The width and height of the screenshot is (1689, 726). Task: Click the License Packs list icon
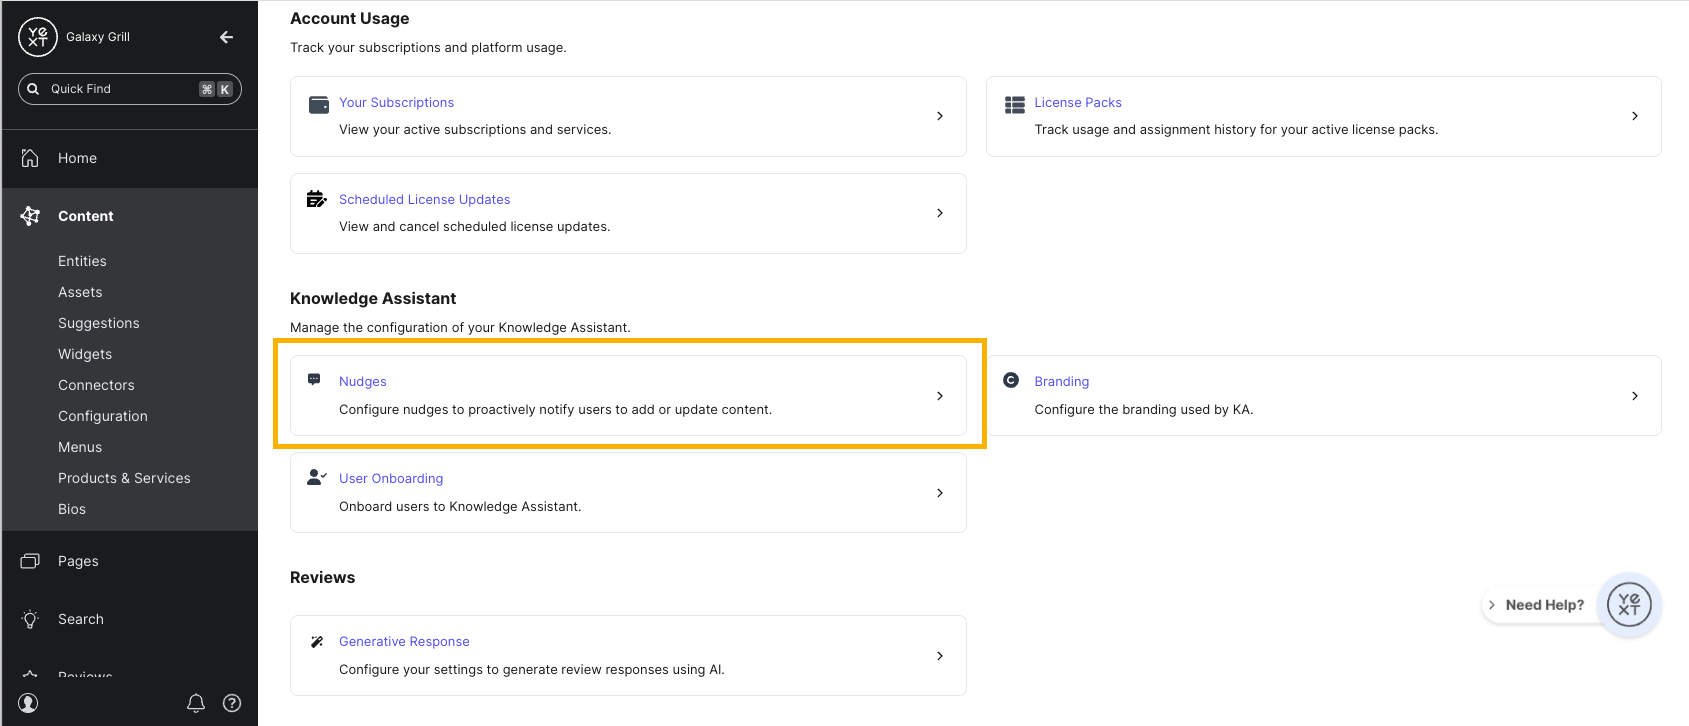click(1015, 105)
